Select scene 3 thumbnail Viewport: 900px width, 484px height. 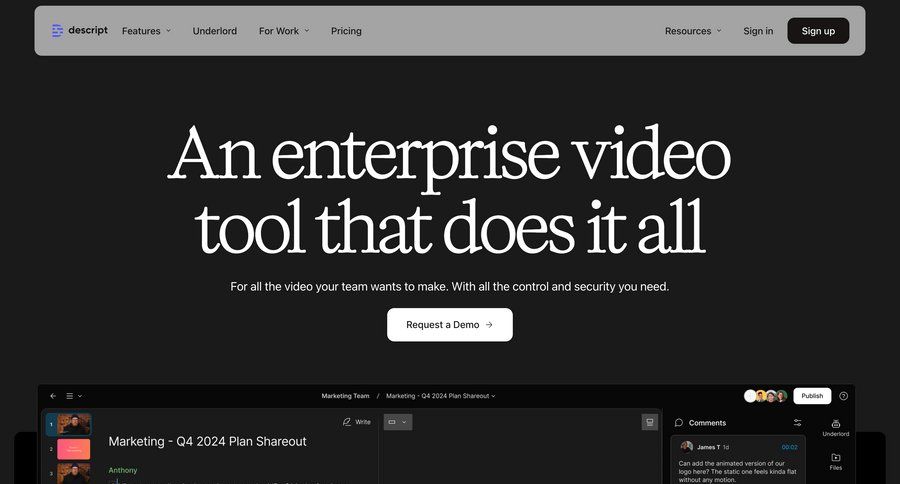pyautogui.click(x=74, y=474)
